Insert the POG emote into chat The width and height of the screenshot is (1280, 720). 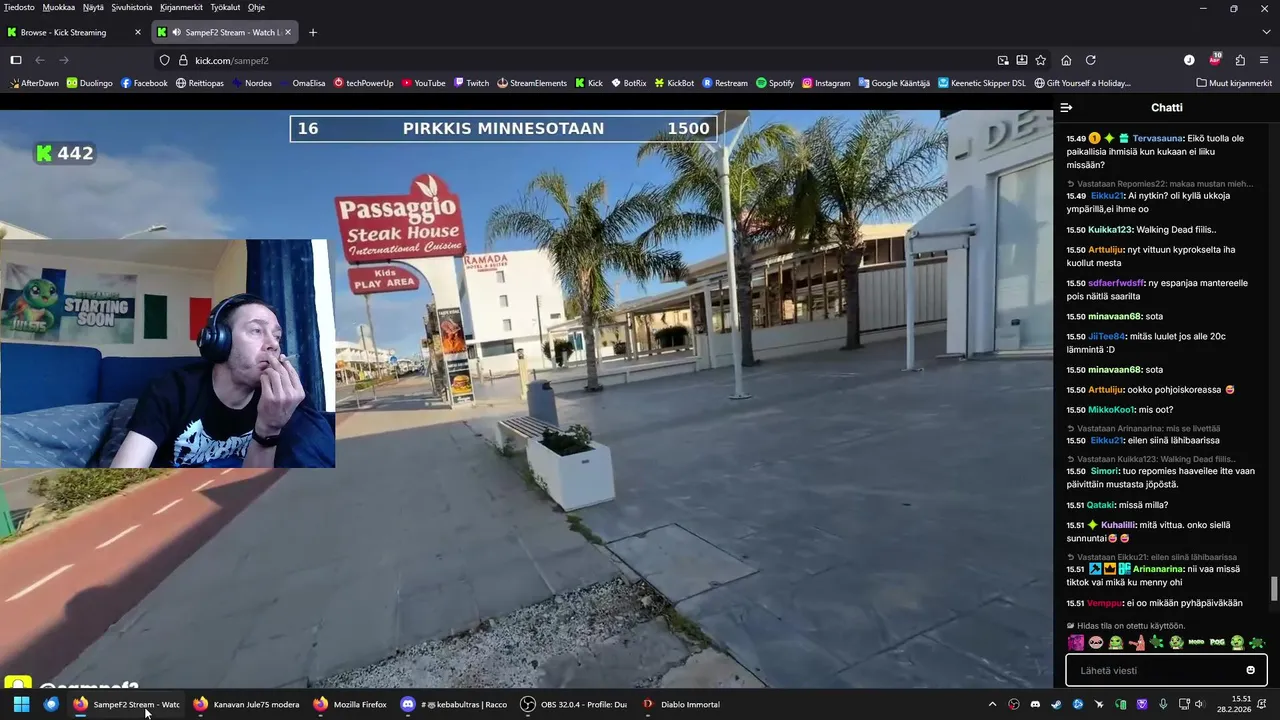click(x=1217, y=643)
